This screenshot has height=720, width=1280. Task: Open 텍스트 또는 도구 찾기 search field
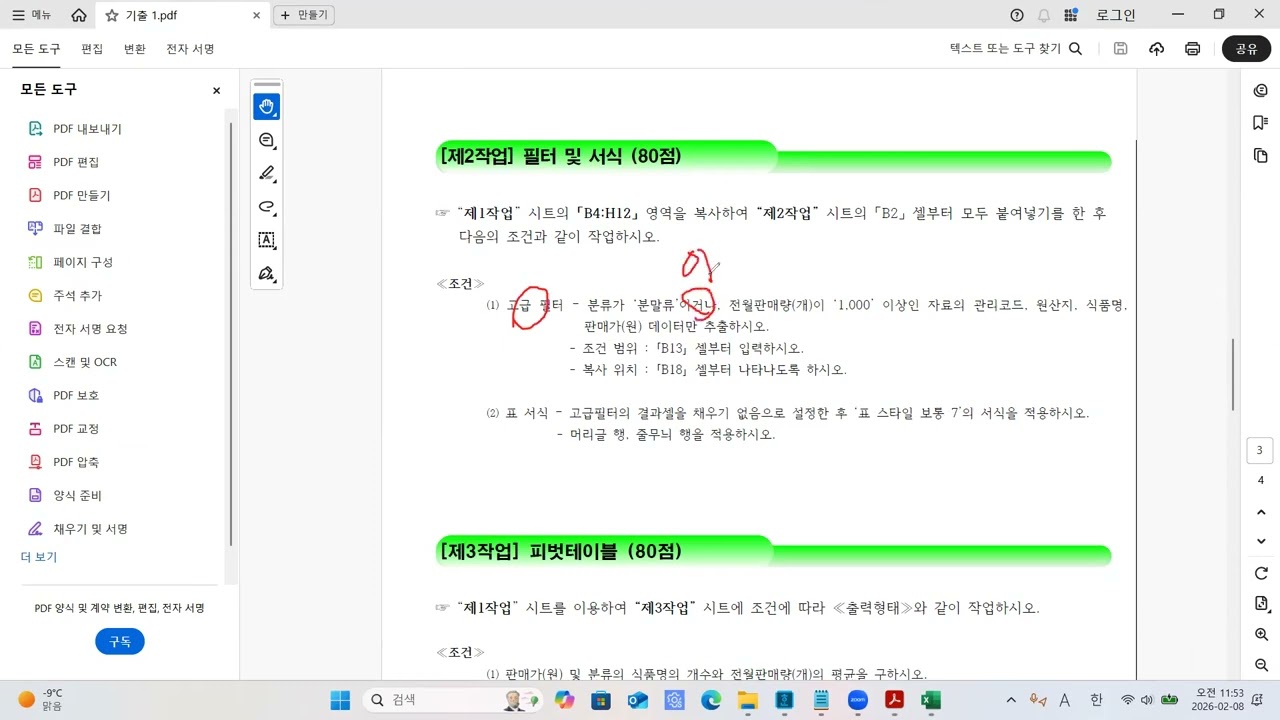tap(1016, 49)
